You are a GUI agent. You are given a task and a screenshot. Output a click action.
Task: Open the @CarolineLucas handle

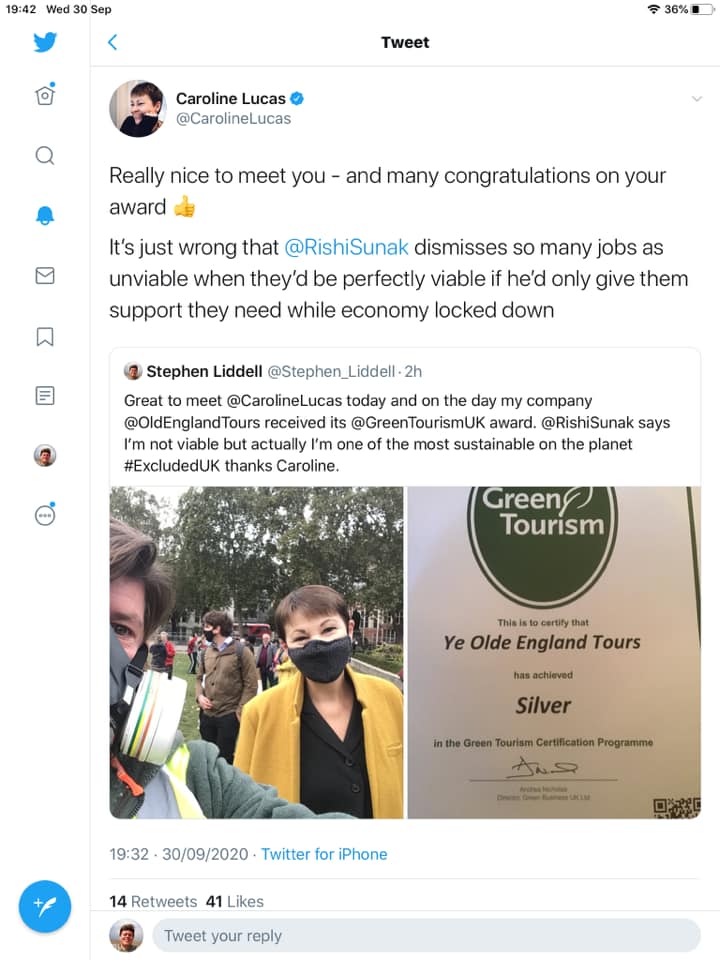tap(233, 119)
